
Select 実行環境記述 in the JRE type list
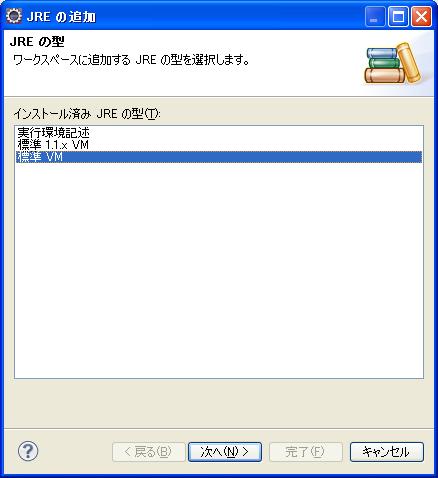click(53, 133)
